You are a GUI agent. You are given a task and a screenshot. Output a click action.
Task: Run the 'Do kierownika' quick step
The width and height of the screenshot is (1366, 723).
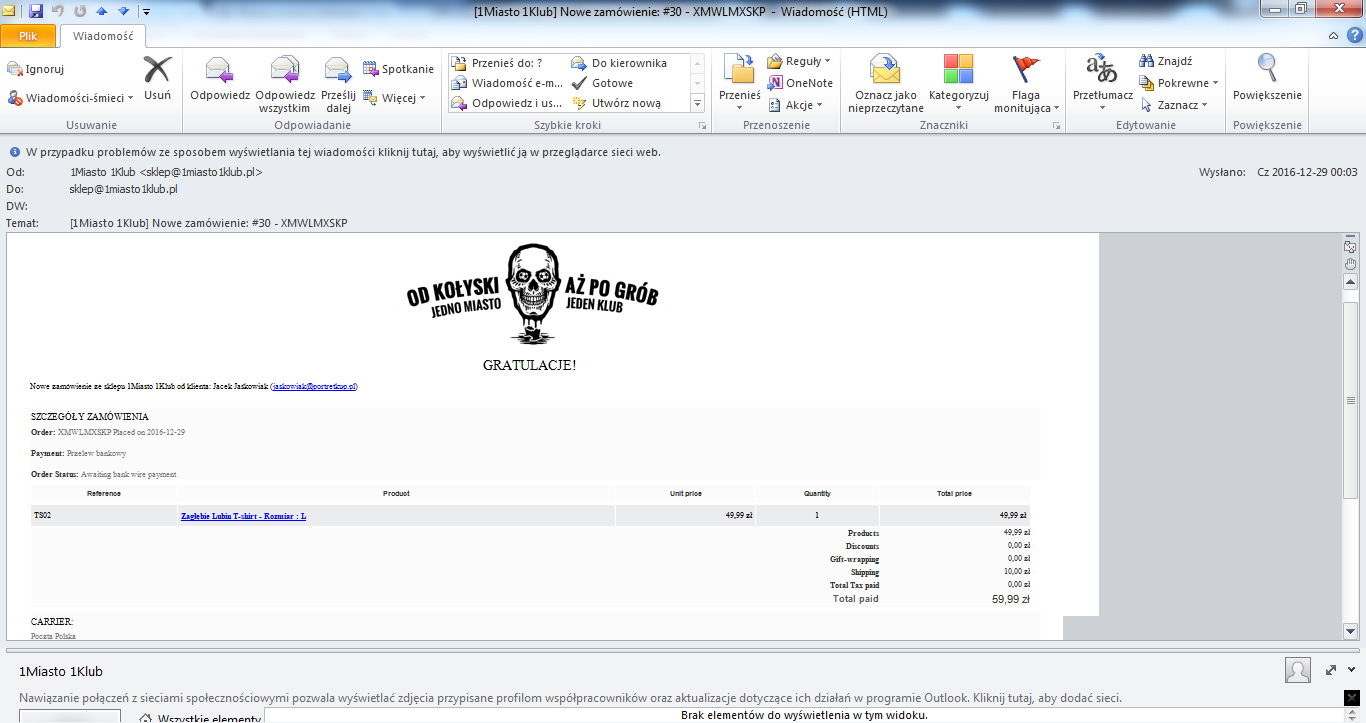(x=619, y=63)
